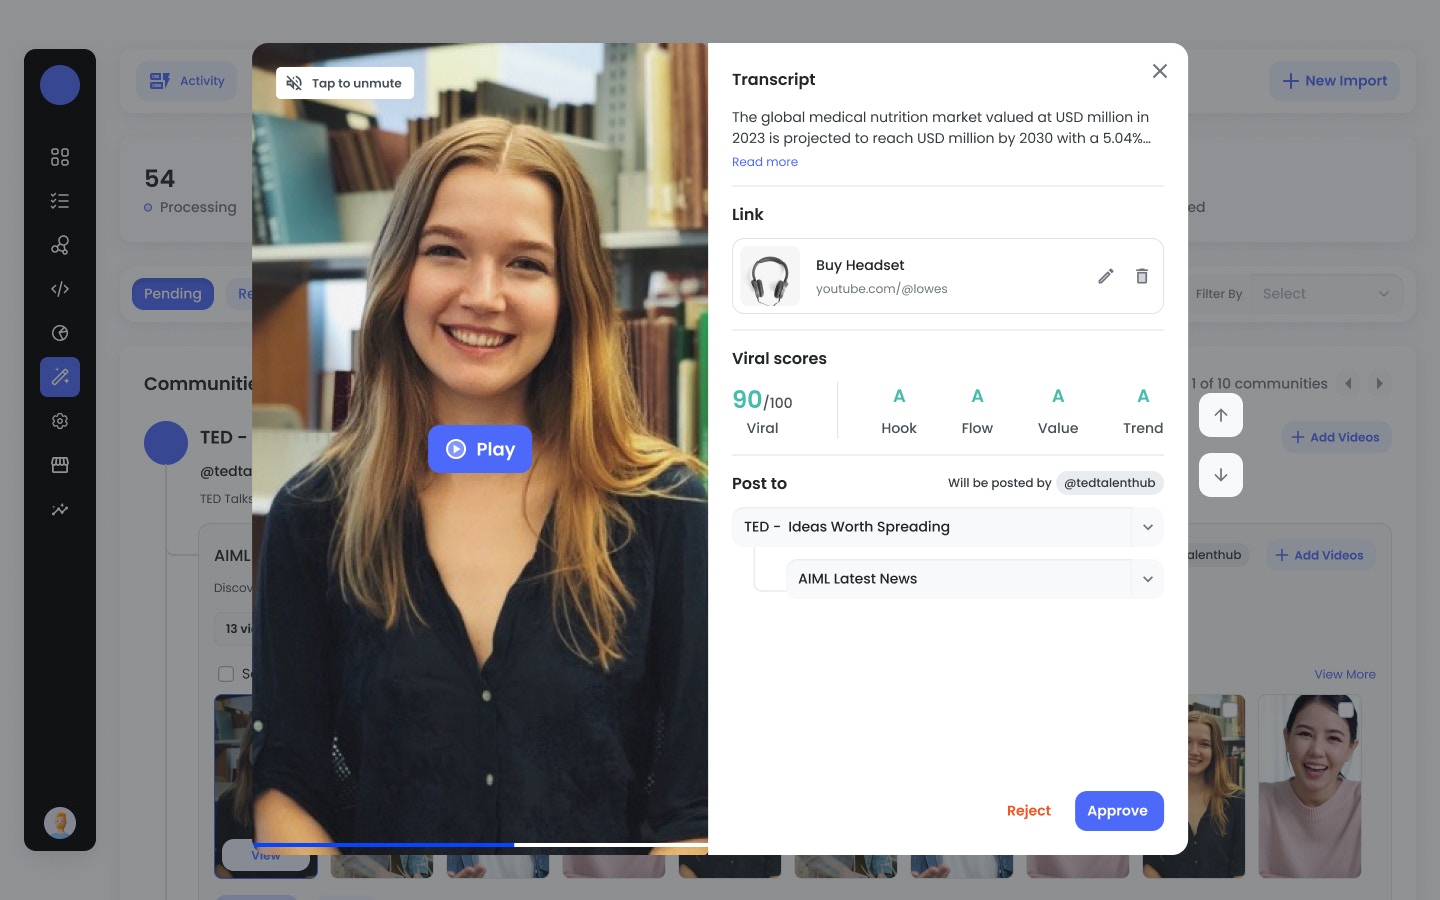
Task: Open the globe chart icon in sidebar
Action: pos(60,333)
